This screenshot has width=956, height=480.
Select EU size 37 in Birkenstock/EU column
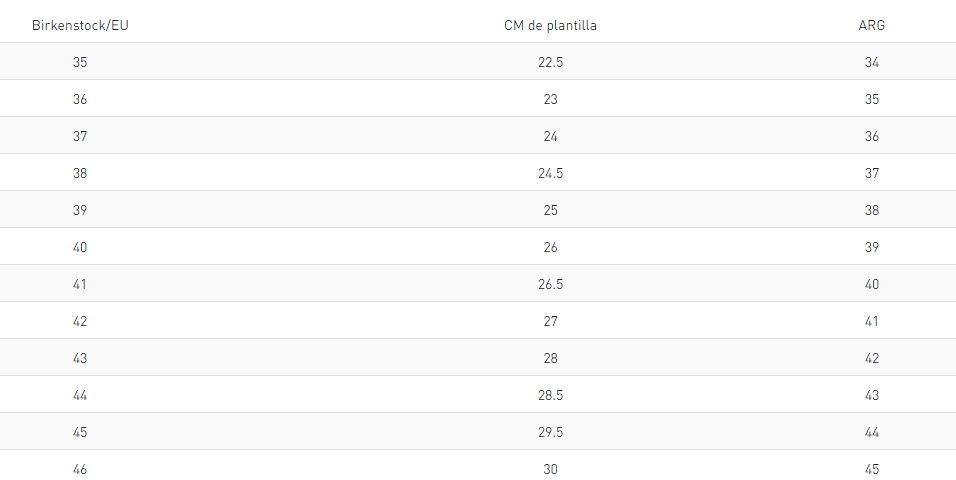click(80, 136)
